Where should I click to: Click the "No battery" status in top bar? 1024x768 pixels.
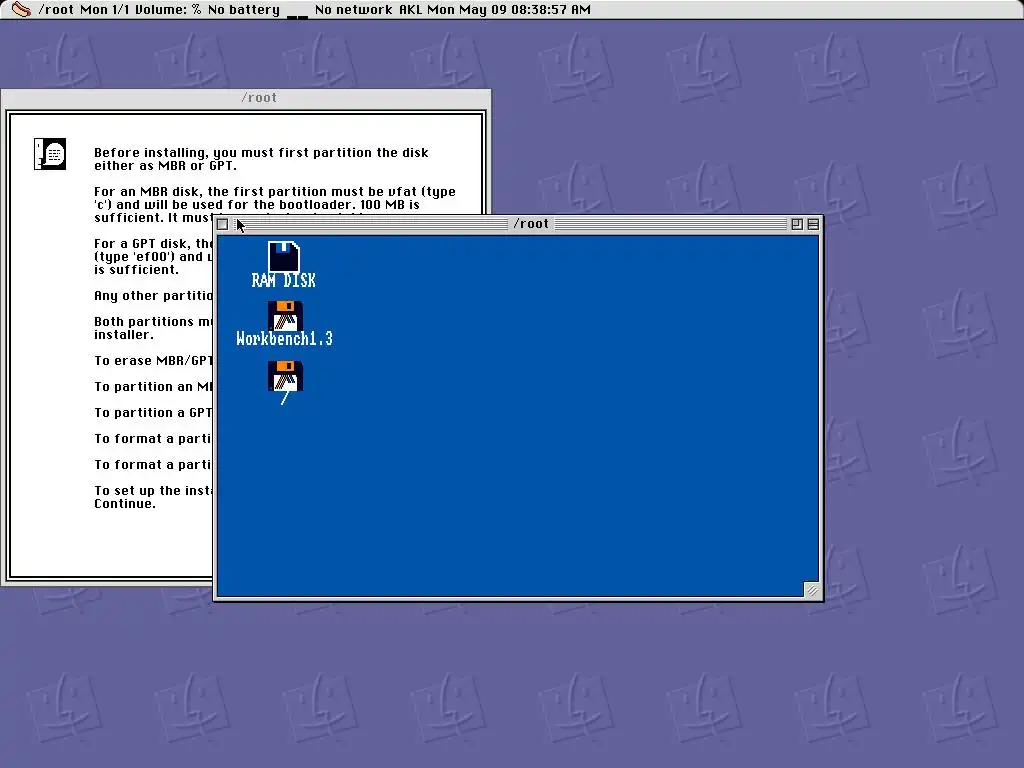point(244,10)
